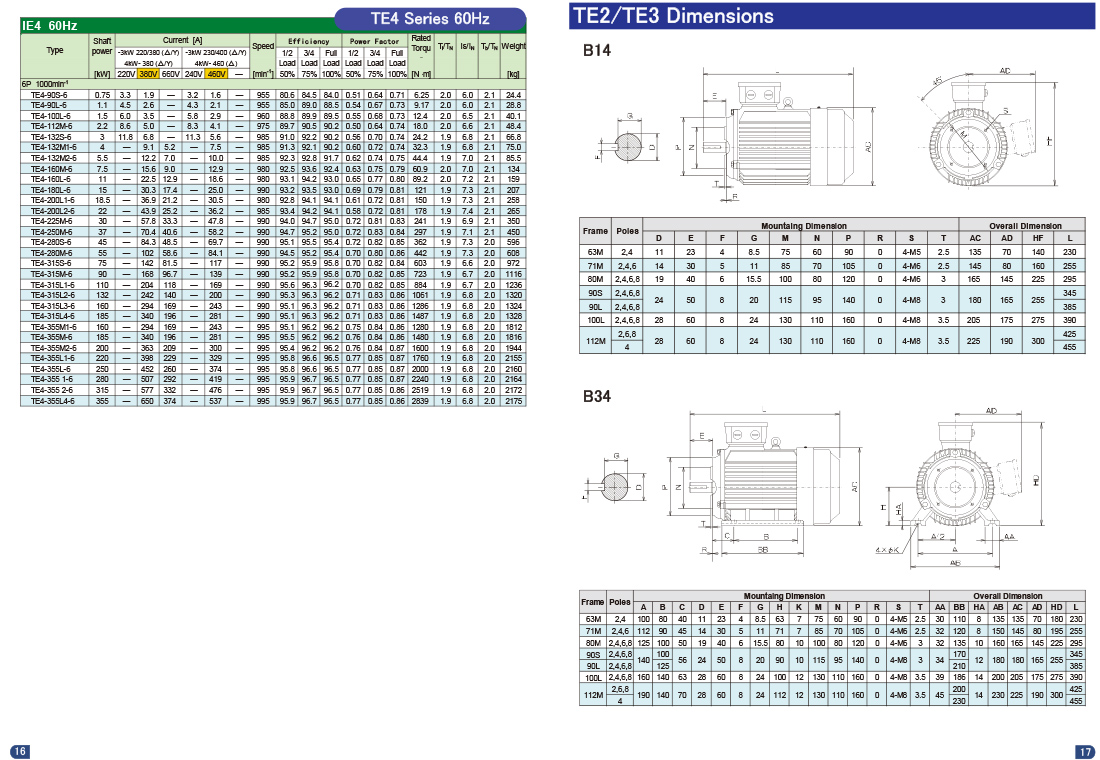Viewport: 1100px width, 760px height.
Task: Click the Weight column header
Action: point(514,47)
